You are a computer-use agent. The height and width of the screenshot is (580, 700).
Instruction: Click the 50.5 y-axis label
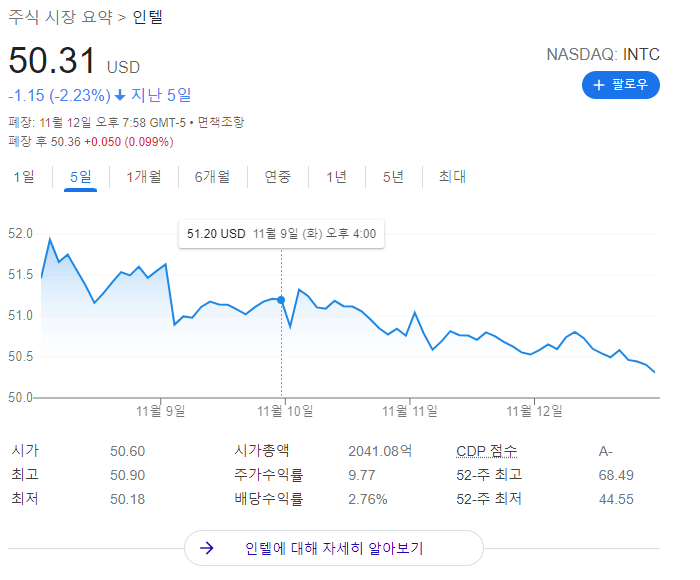(x=21, y=356)
